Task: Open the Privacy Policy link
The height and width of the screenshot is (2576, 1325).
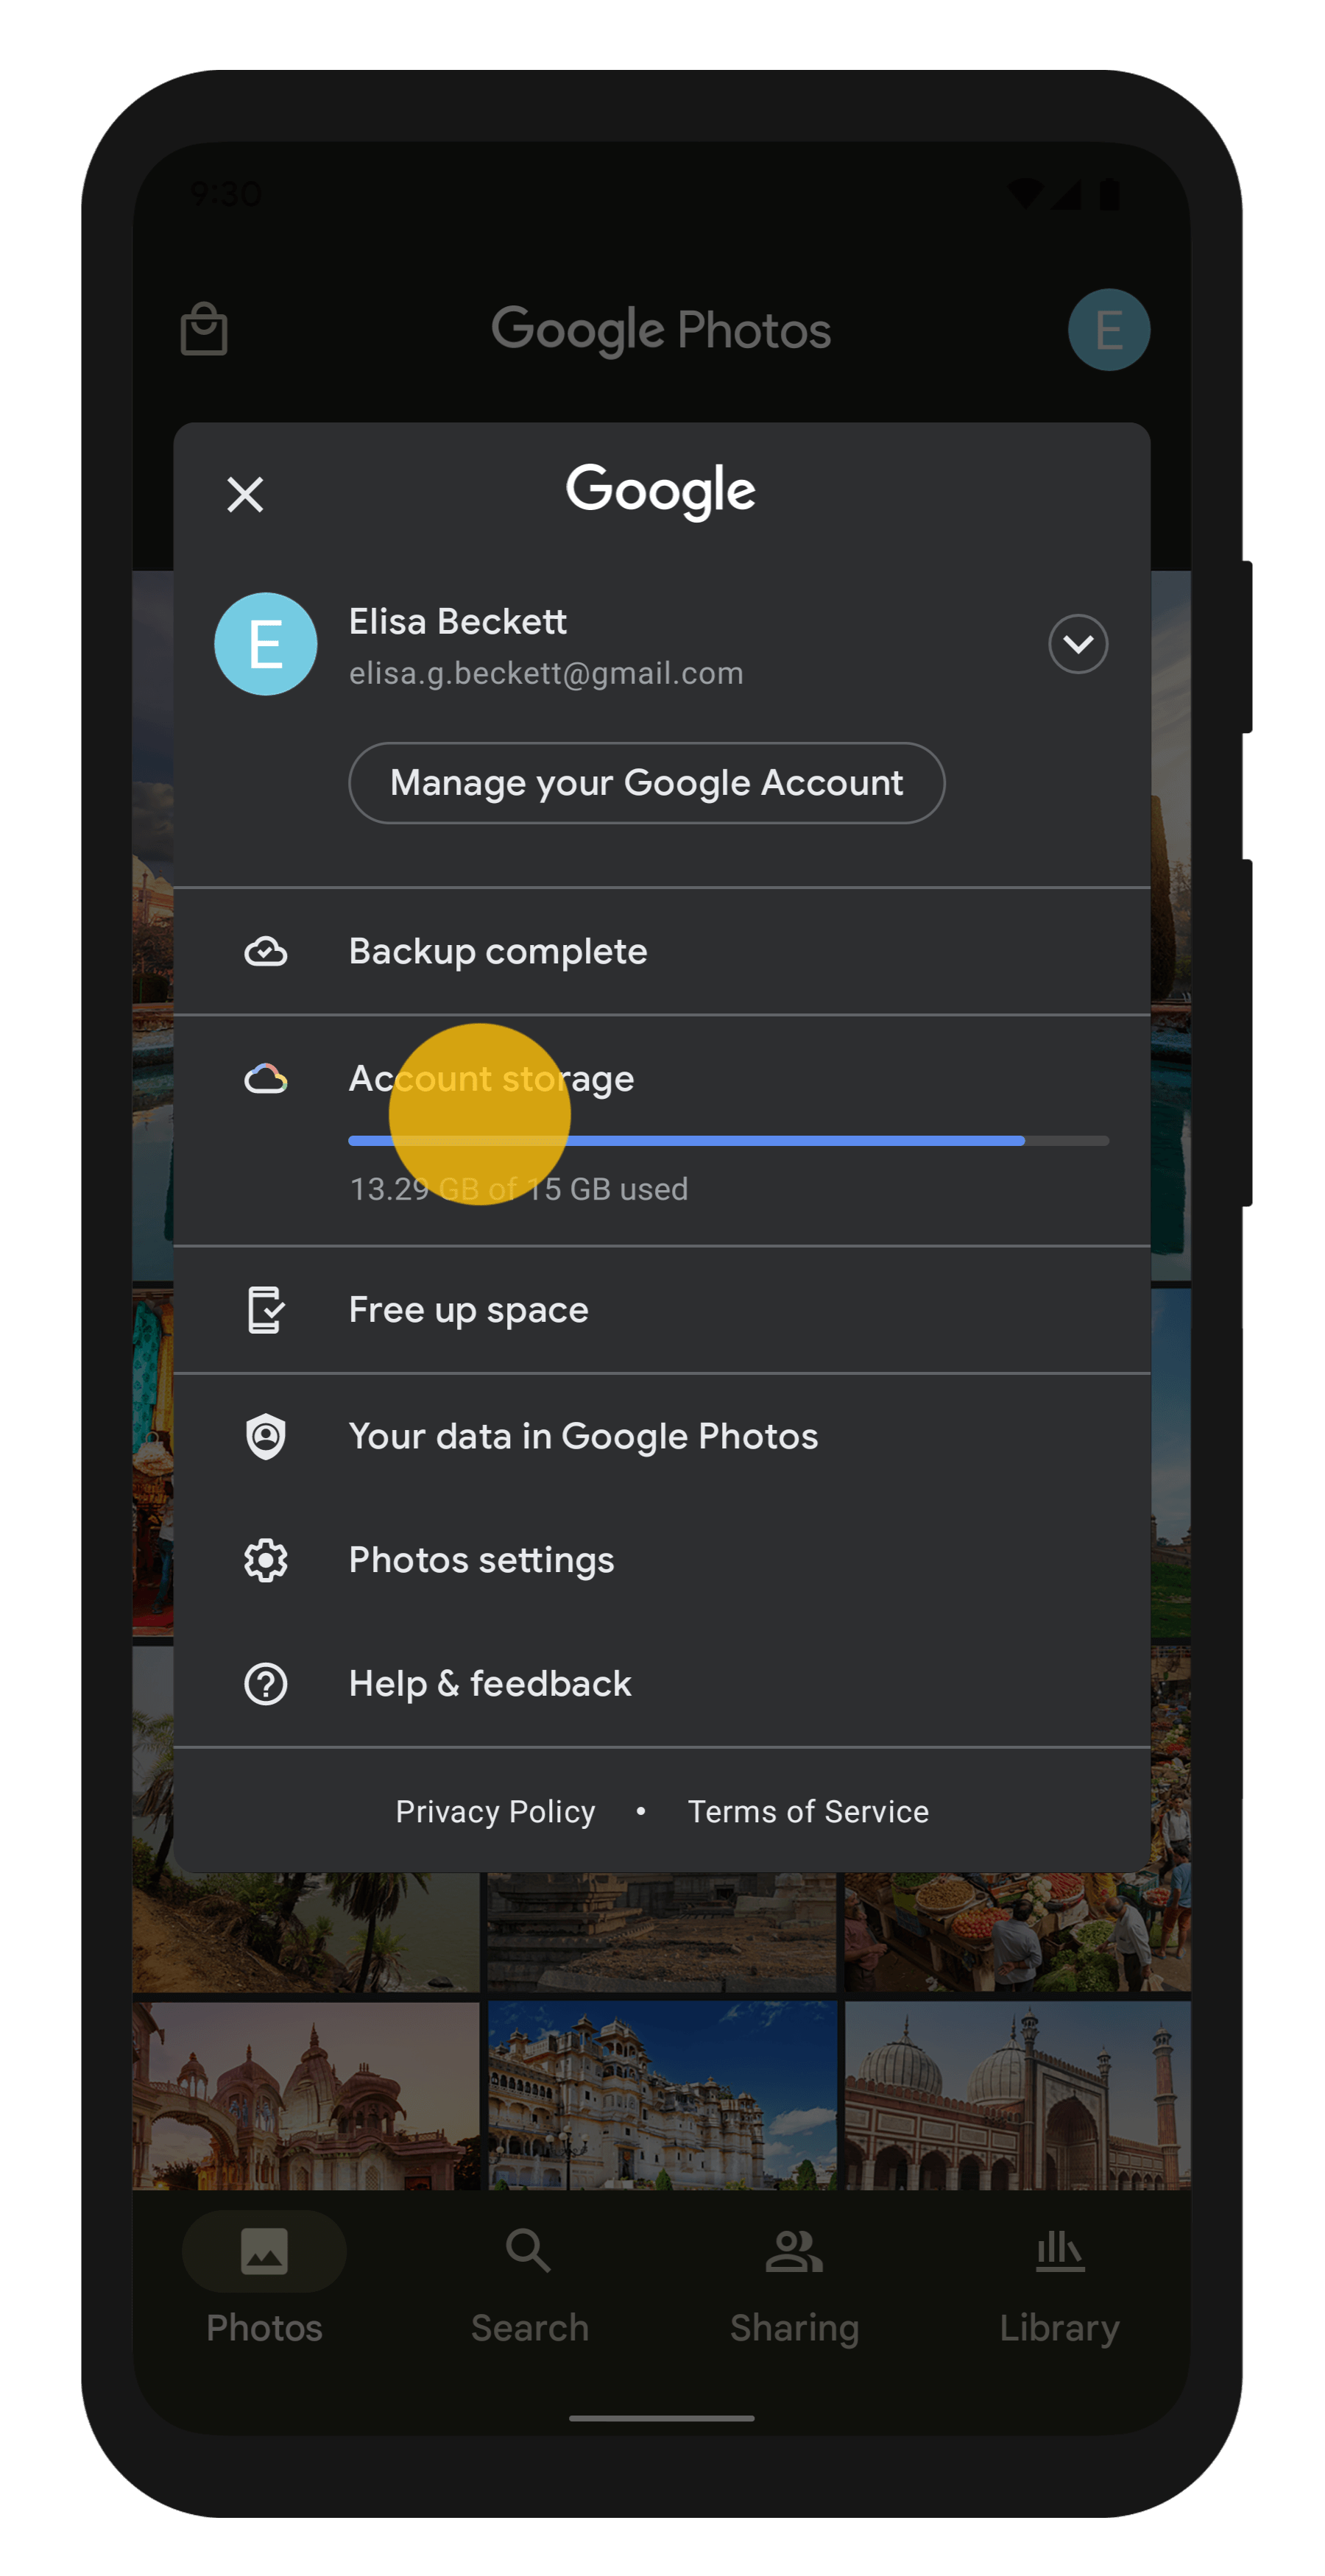Action: click(495, 1811)
